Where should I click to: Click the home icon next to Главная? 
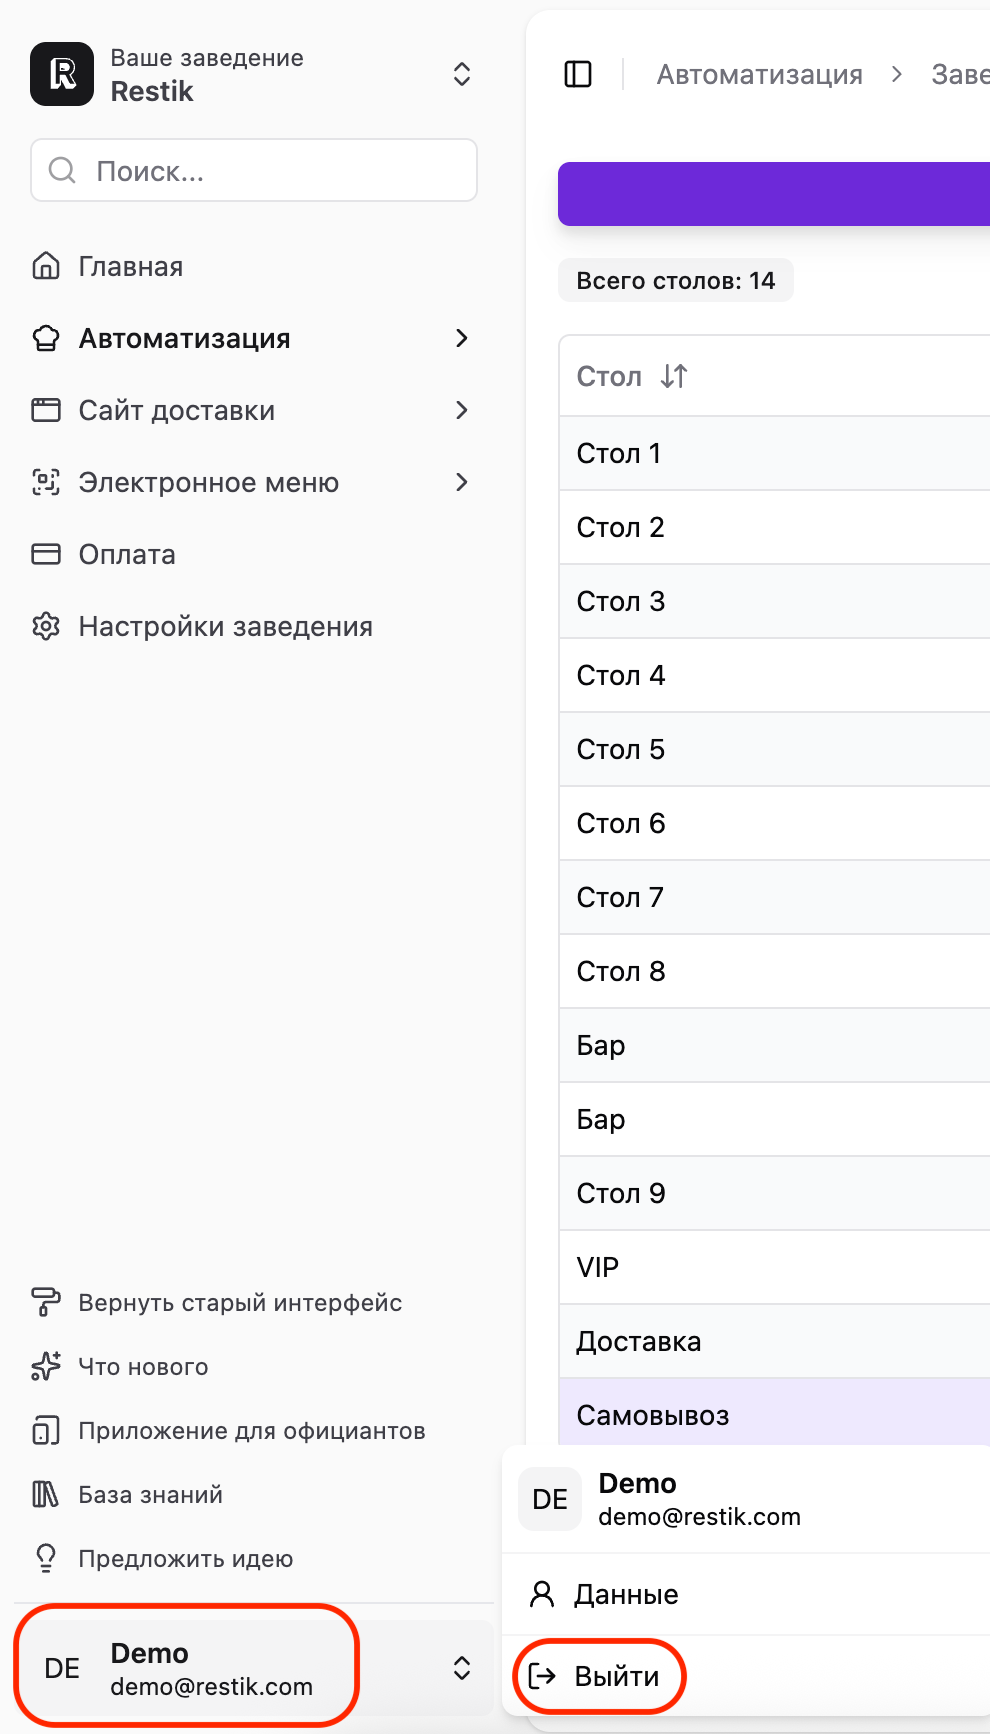46,266
